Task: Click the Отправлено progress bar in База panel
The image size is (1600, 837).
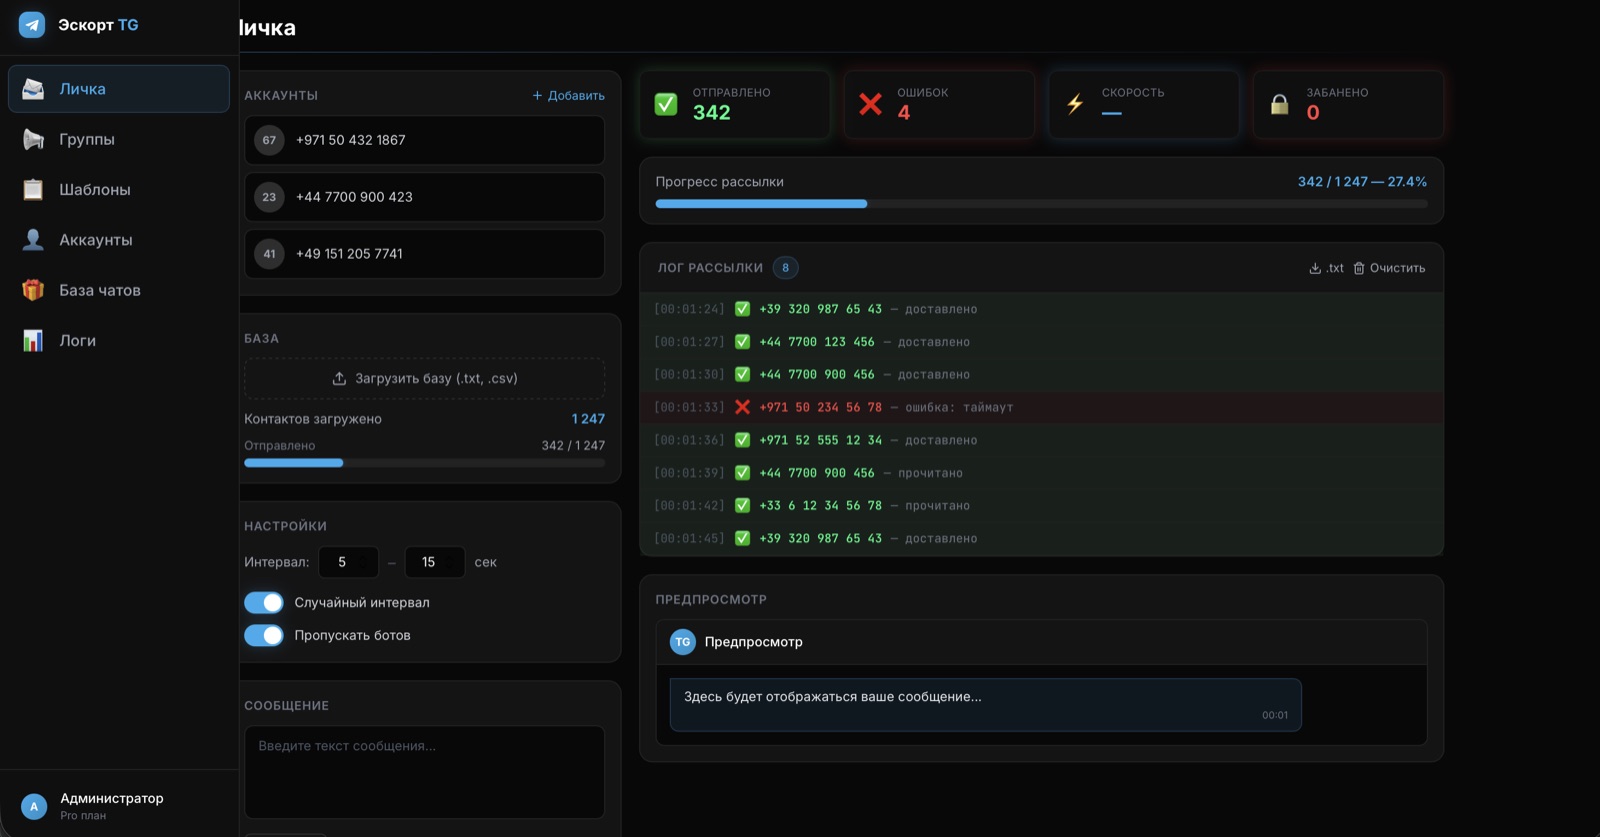Action: [x=424, y=463]
